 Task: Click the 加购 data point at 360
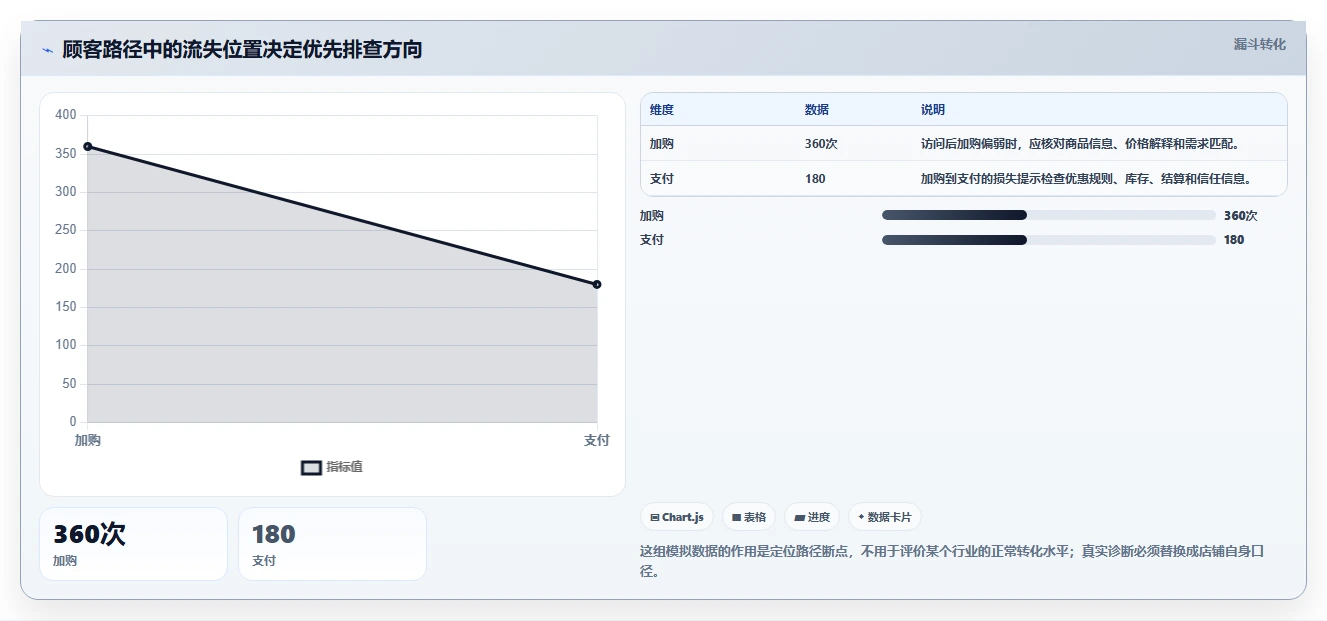pos(88,147)
